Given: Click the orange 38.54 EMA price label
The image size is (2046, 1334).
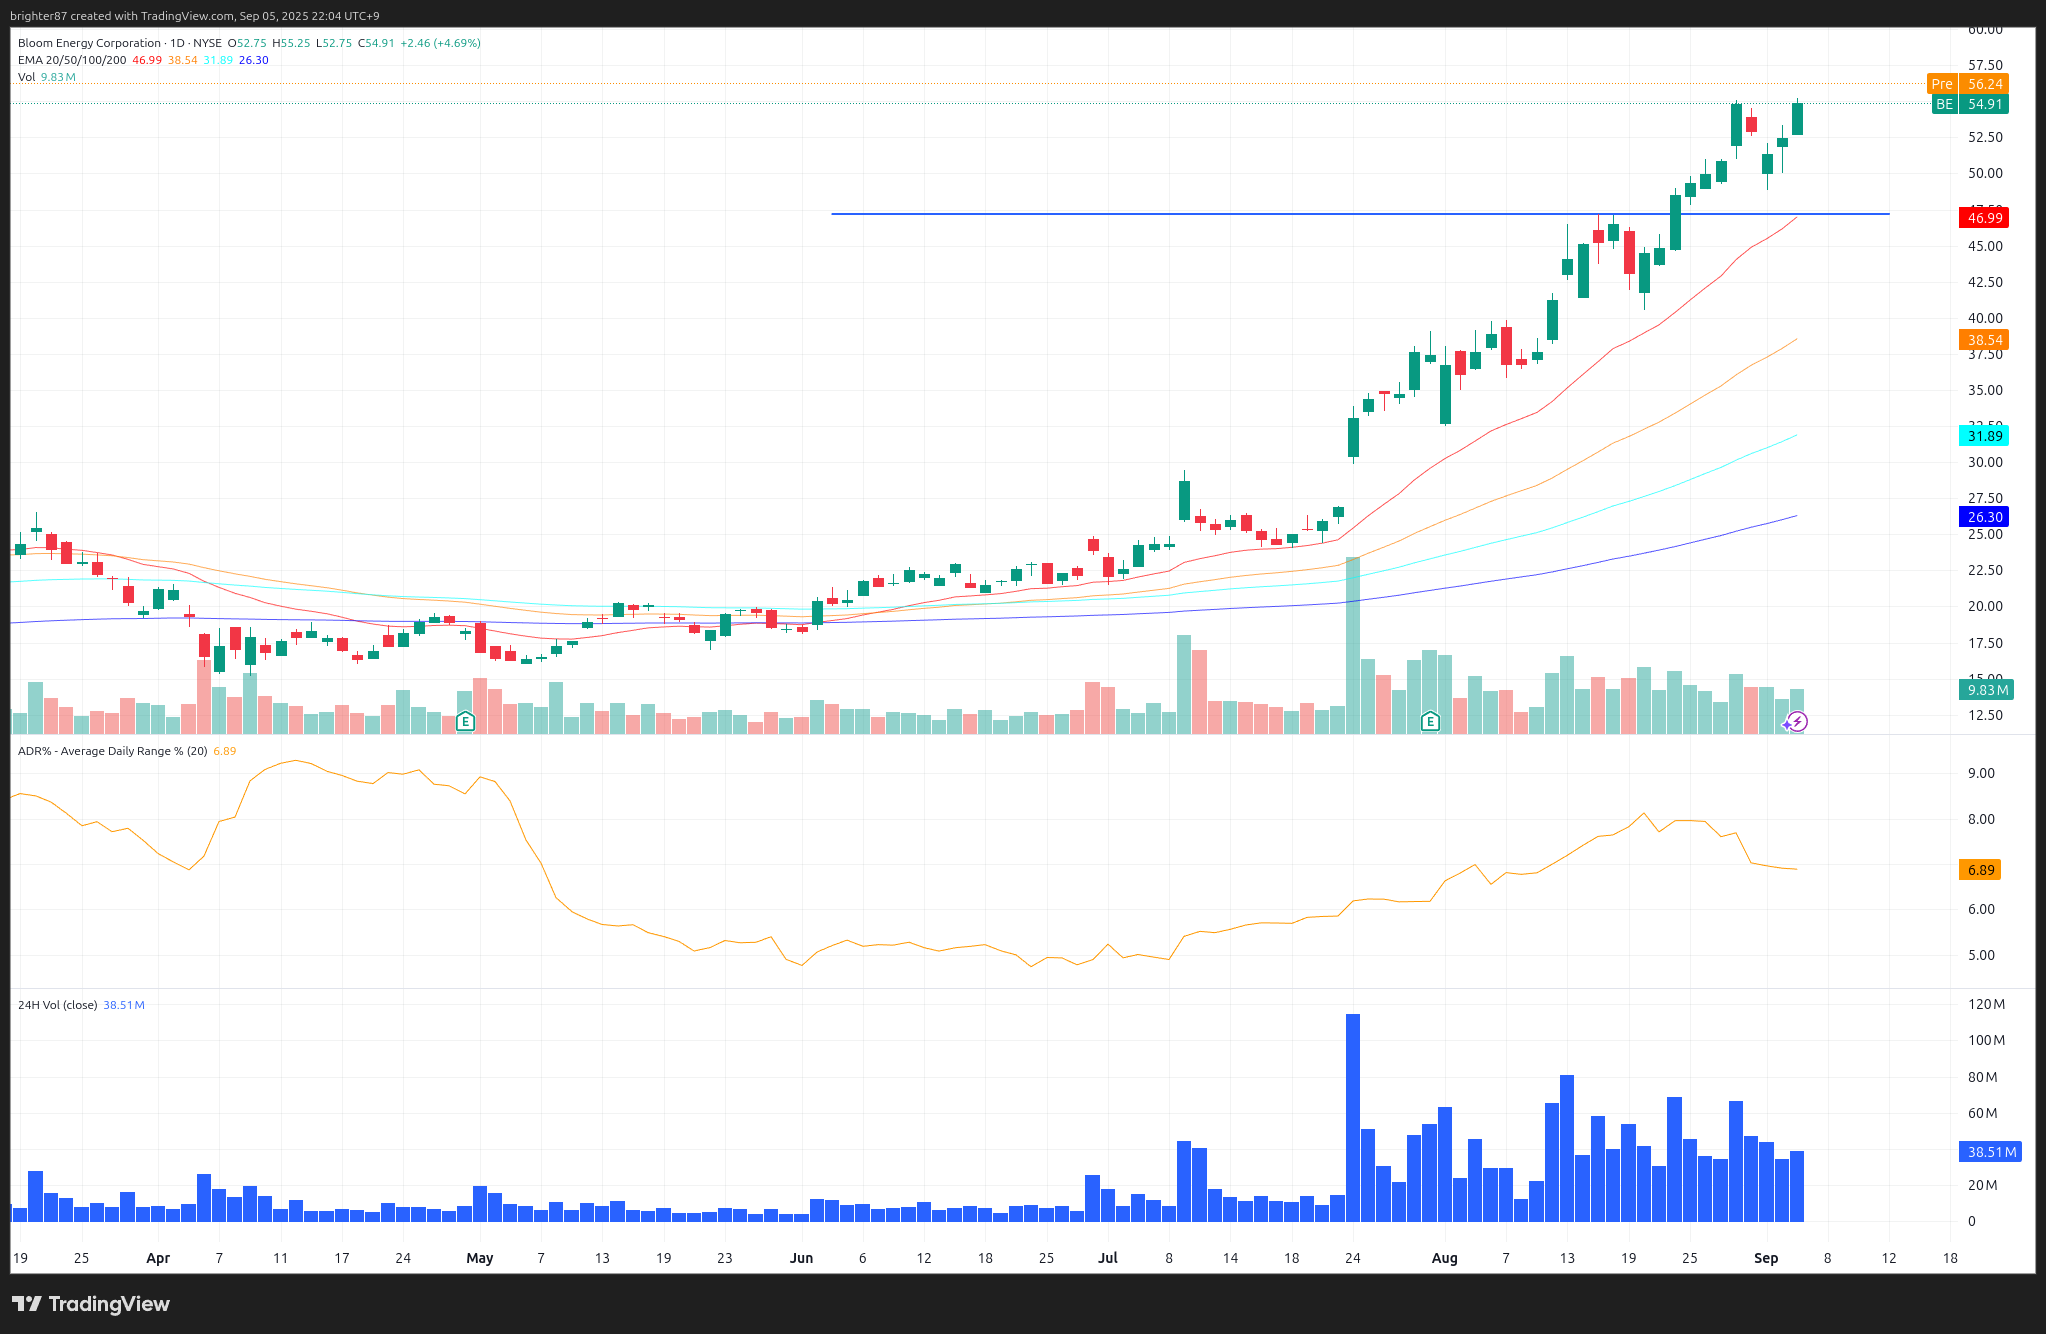Looking at the screenshot, I should 1984,340.
